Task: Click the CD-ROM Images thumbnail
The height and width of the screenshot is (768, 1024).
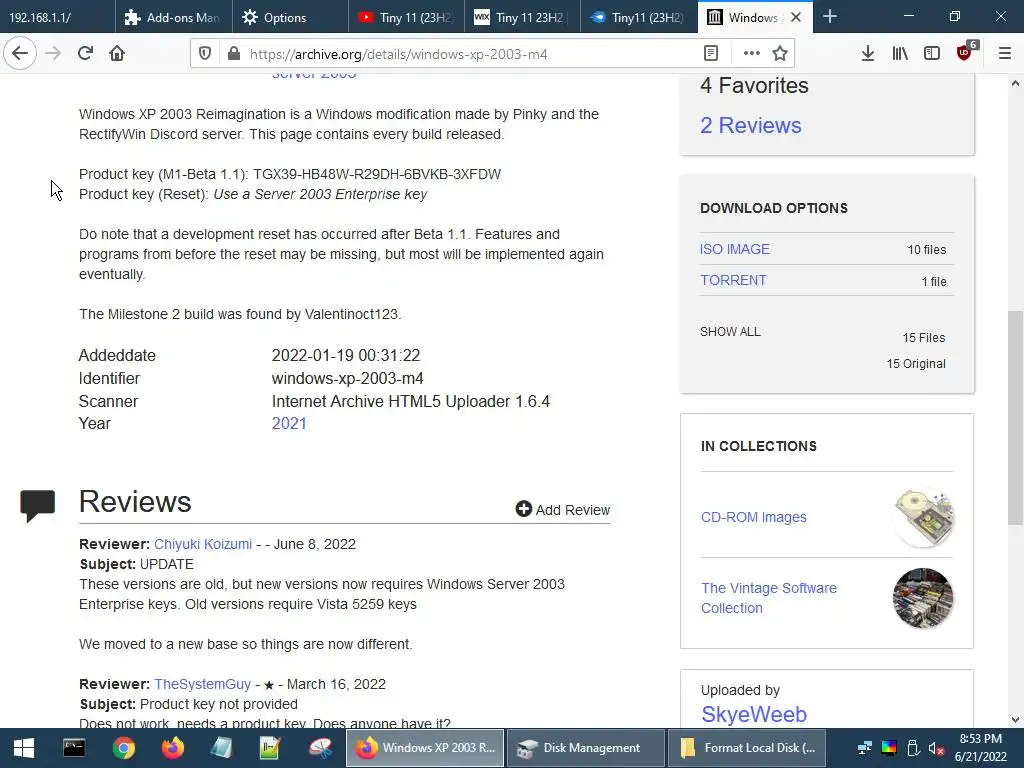Action: [923, 517]
